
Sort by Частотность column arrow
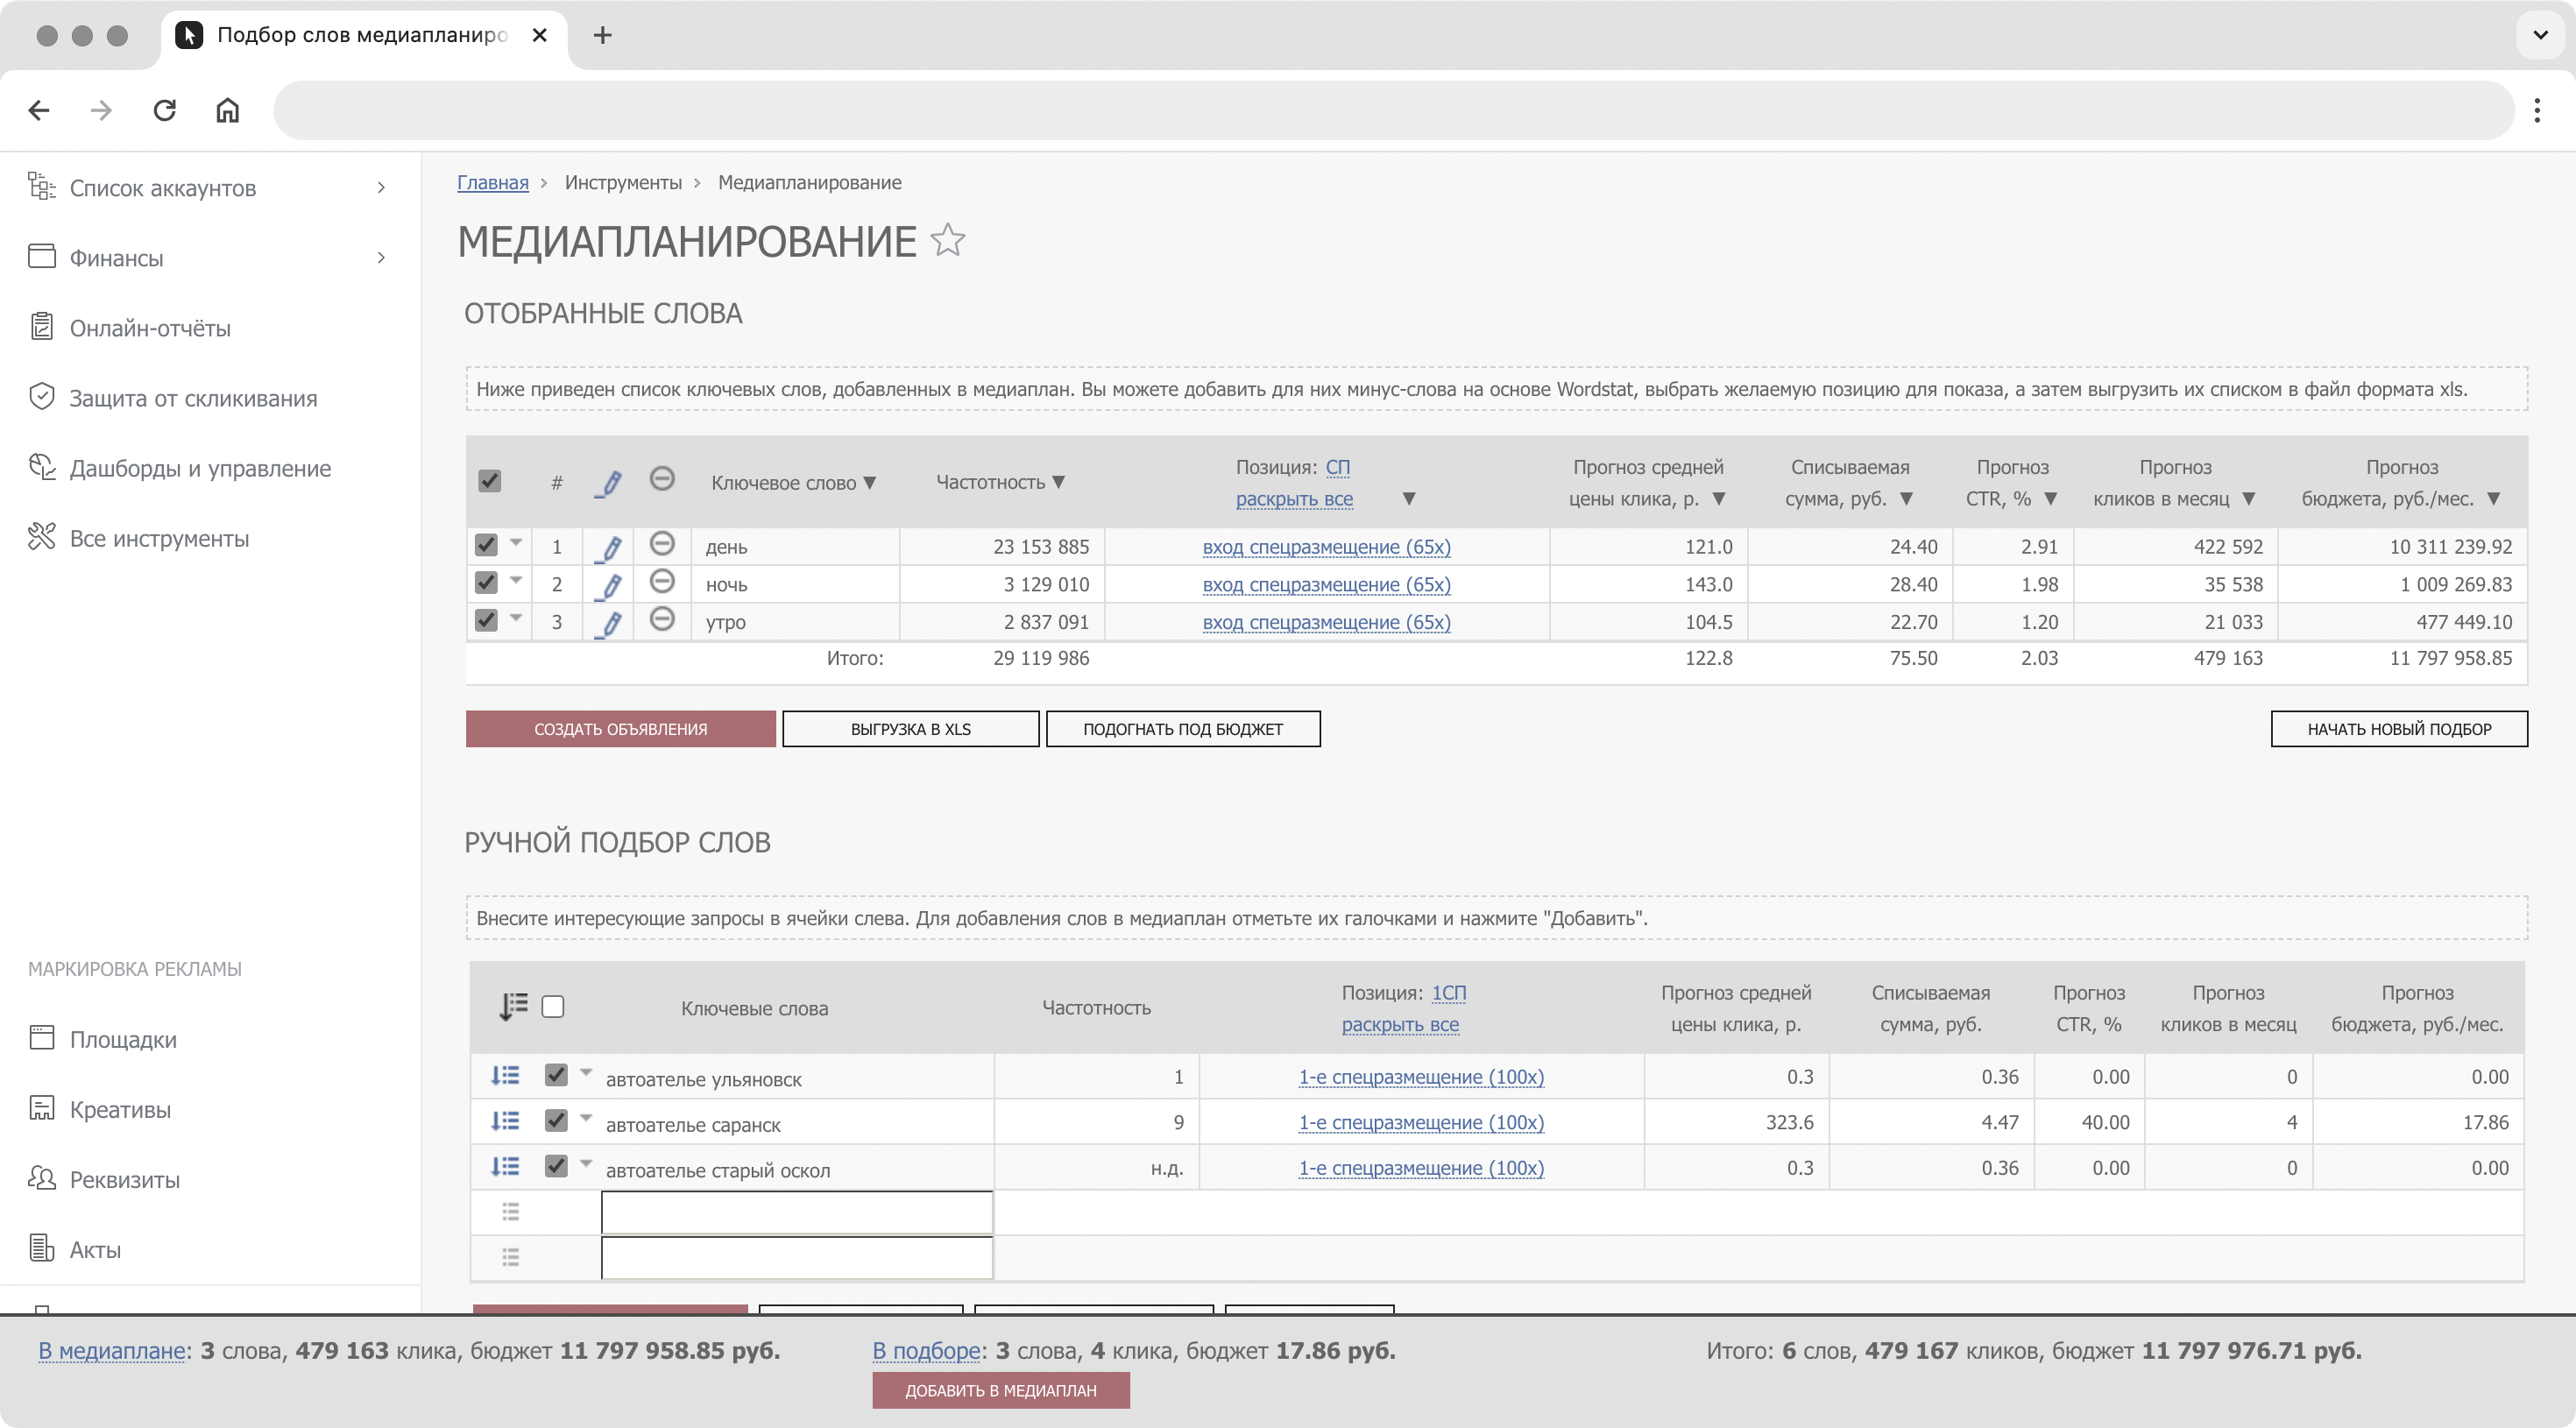point(1059,482)
